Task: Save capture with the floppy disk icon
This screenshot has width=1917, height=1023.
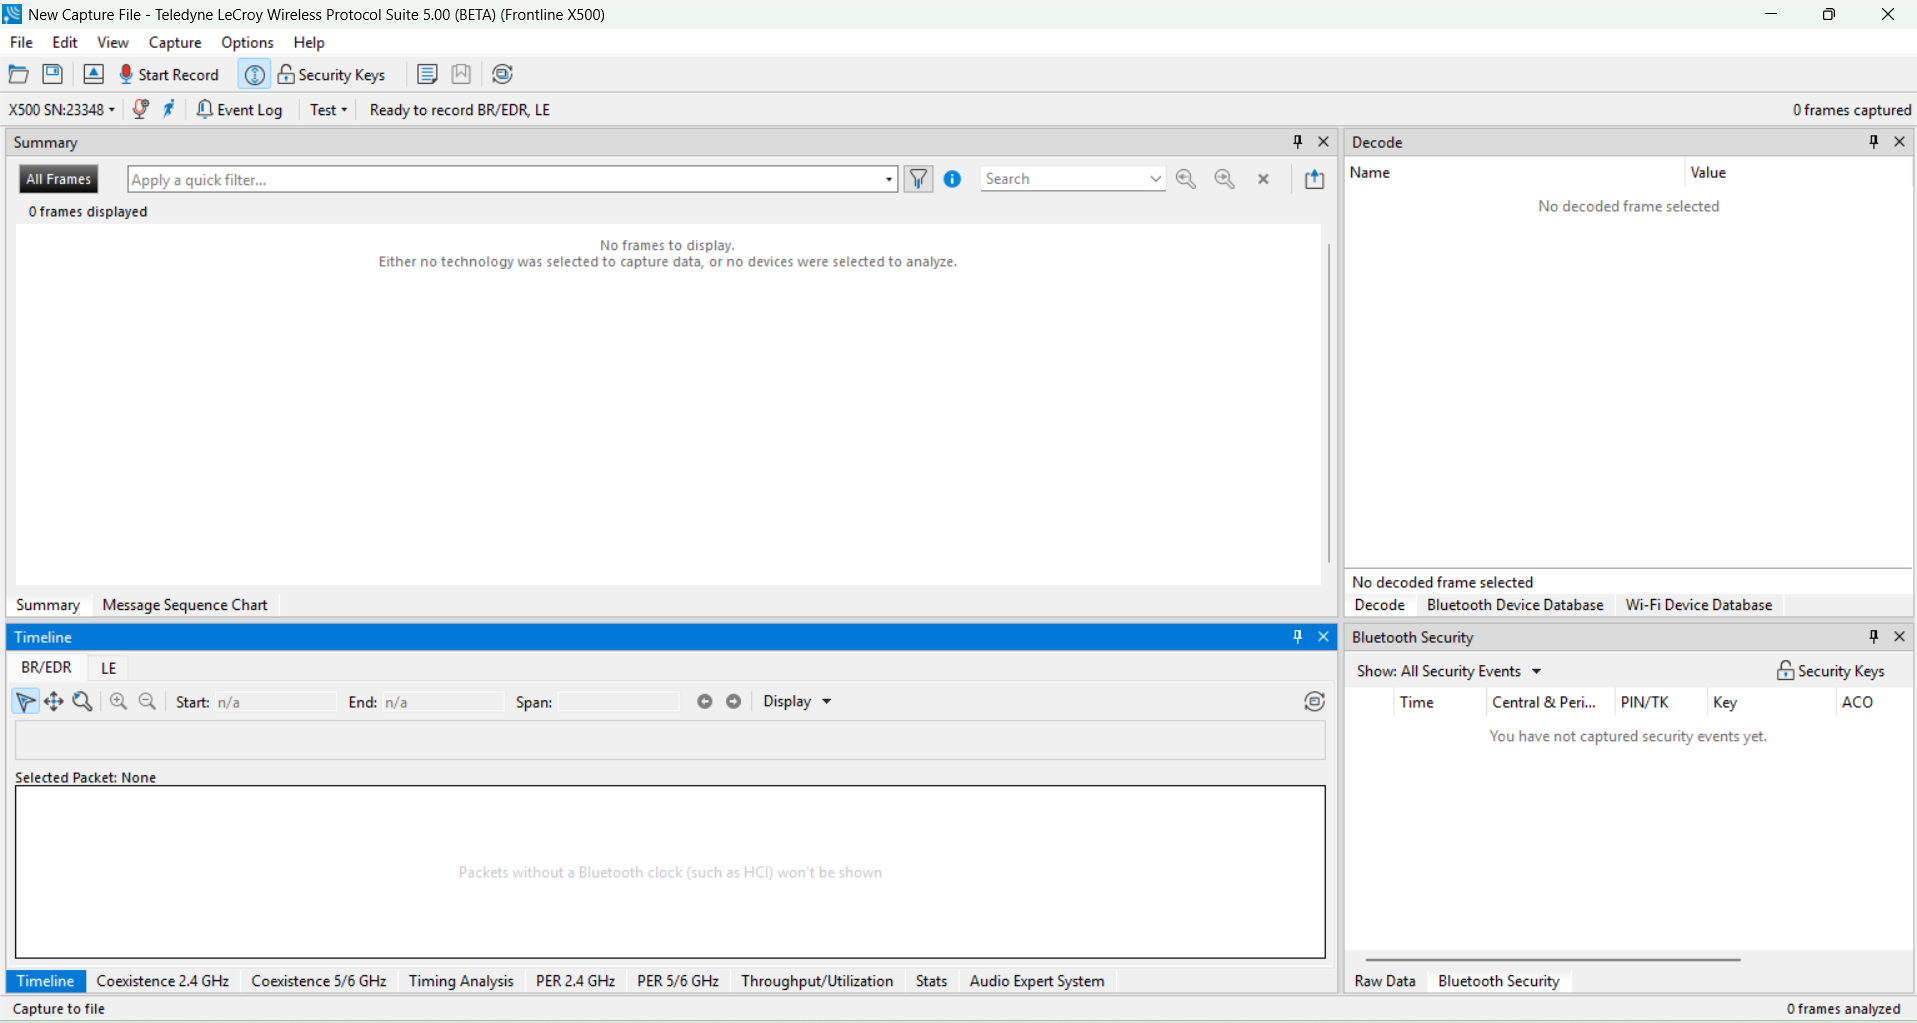Action: (x=52, y=74)
